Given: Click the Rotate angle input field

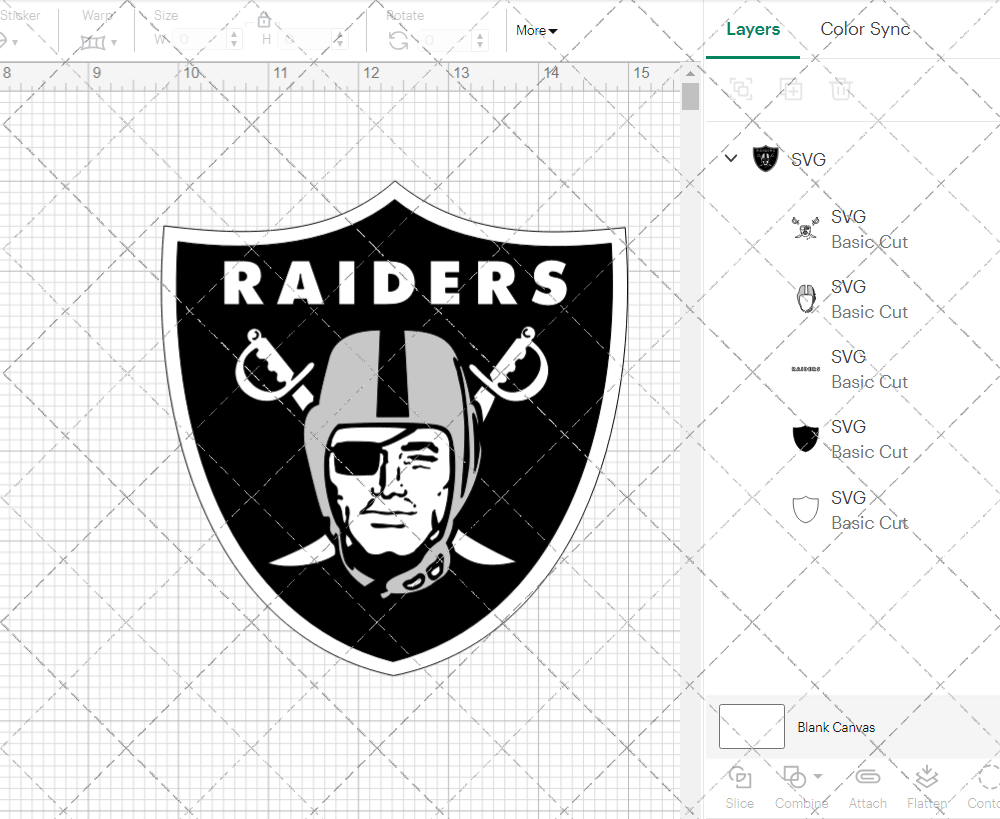Looking at the screenshot, I should tap(447, 41).
